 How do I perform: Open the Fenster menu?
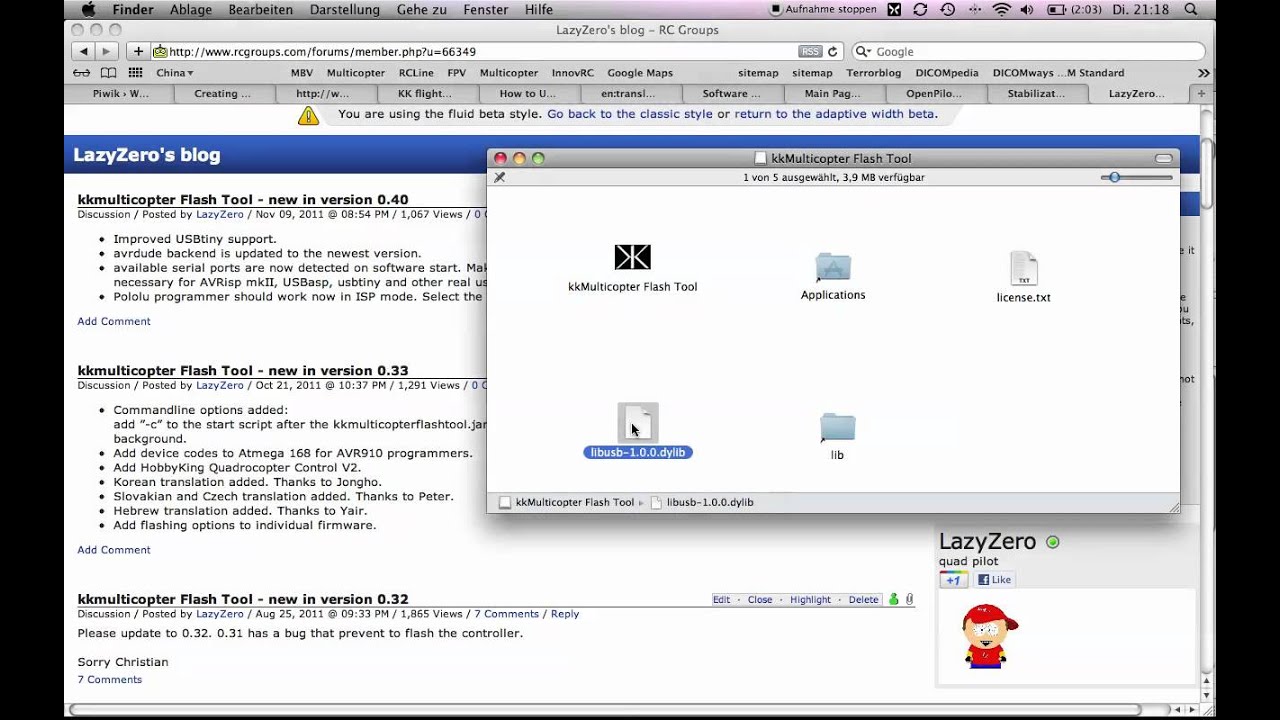[485, 9]
